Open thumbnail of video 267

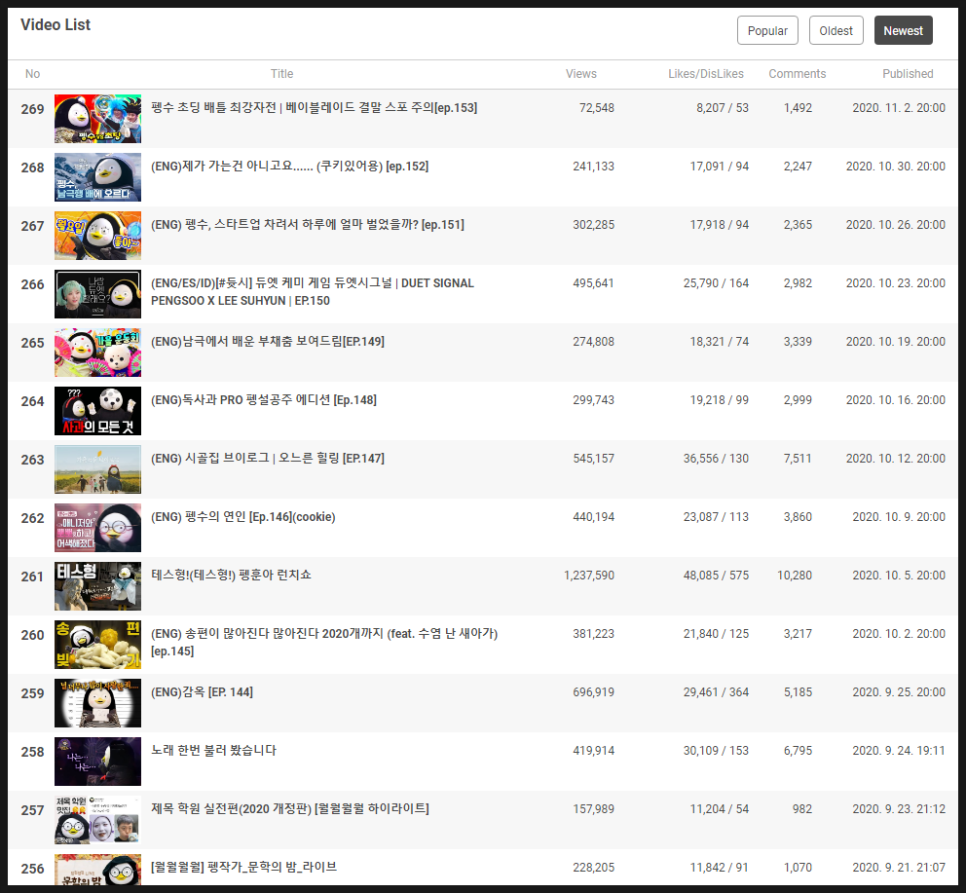tap(97, 235)
